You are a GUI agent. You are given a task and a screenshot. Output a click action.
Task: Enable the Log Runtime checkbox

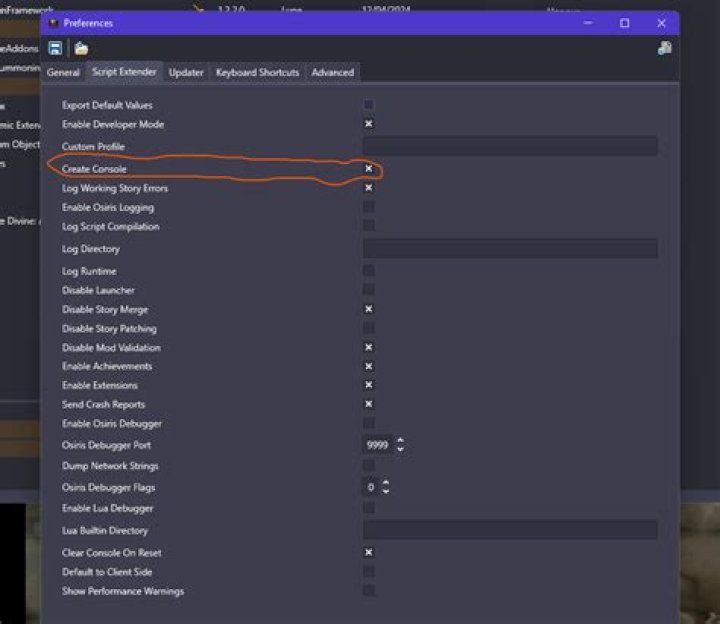coord(369,270)
